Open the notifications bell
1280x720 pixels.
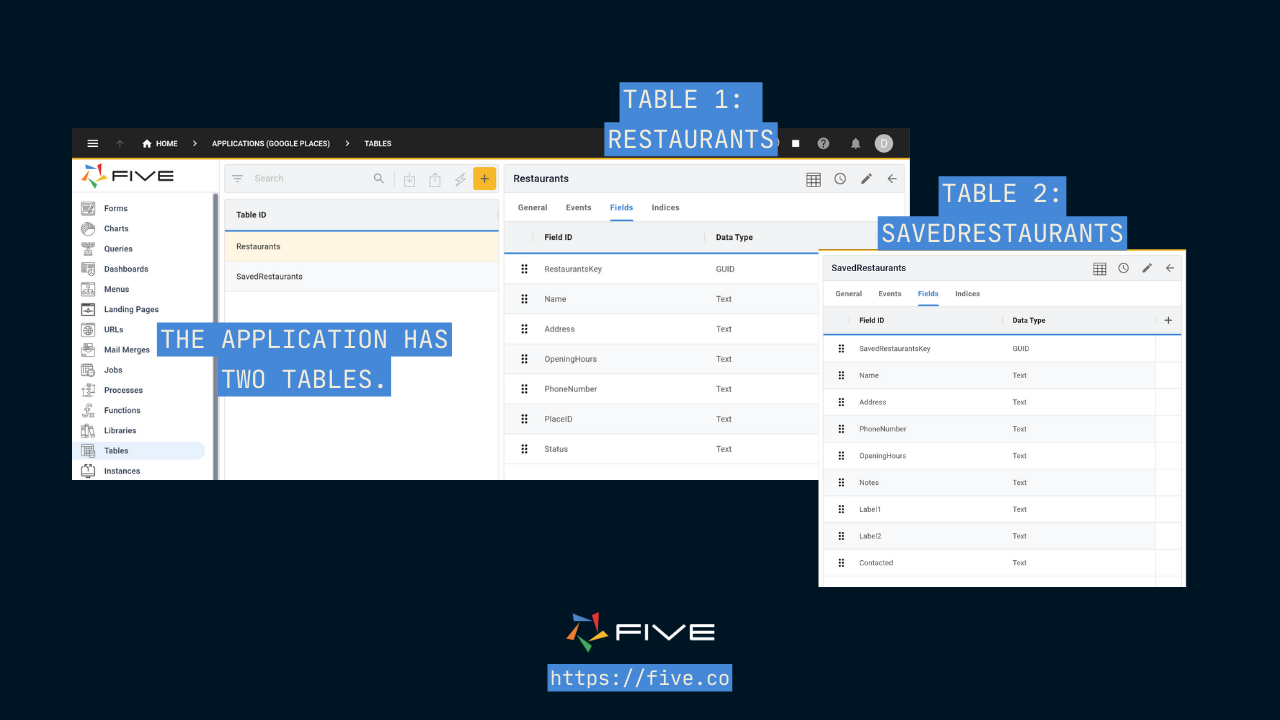pos(856,143)
